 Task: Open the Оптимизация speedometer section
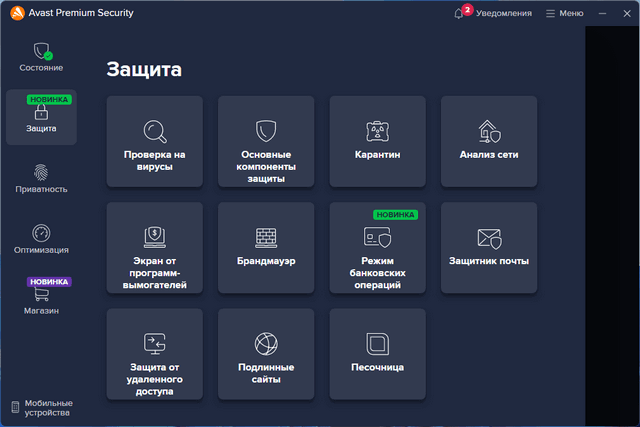coord(41,239)
